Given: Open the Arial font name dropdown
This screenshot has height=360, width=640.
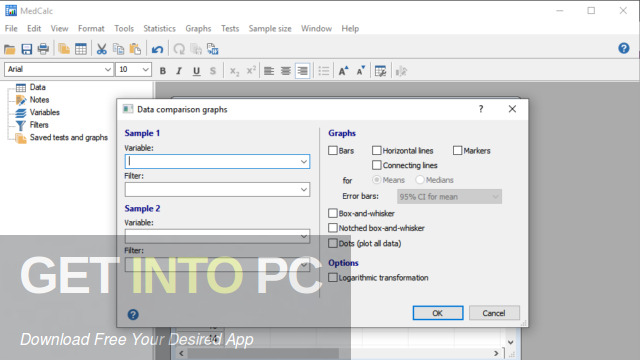Looking at the screenshot, I should tap(108, 69).
